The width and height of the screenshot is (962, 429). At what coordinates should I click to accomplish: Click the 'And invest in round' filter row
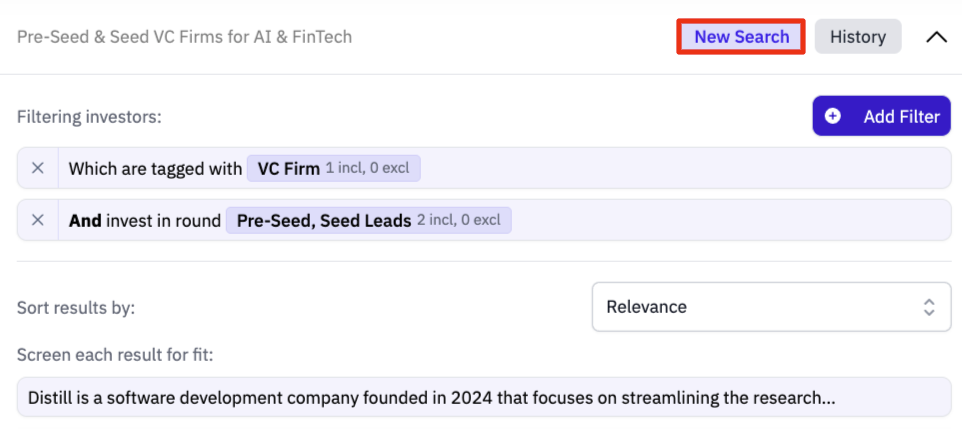tap(484, 220)
